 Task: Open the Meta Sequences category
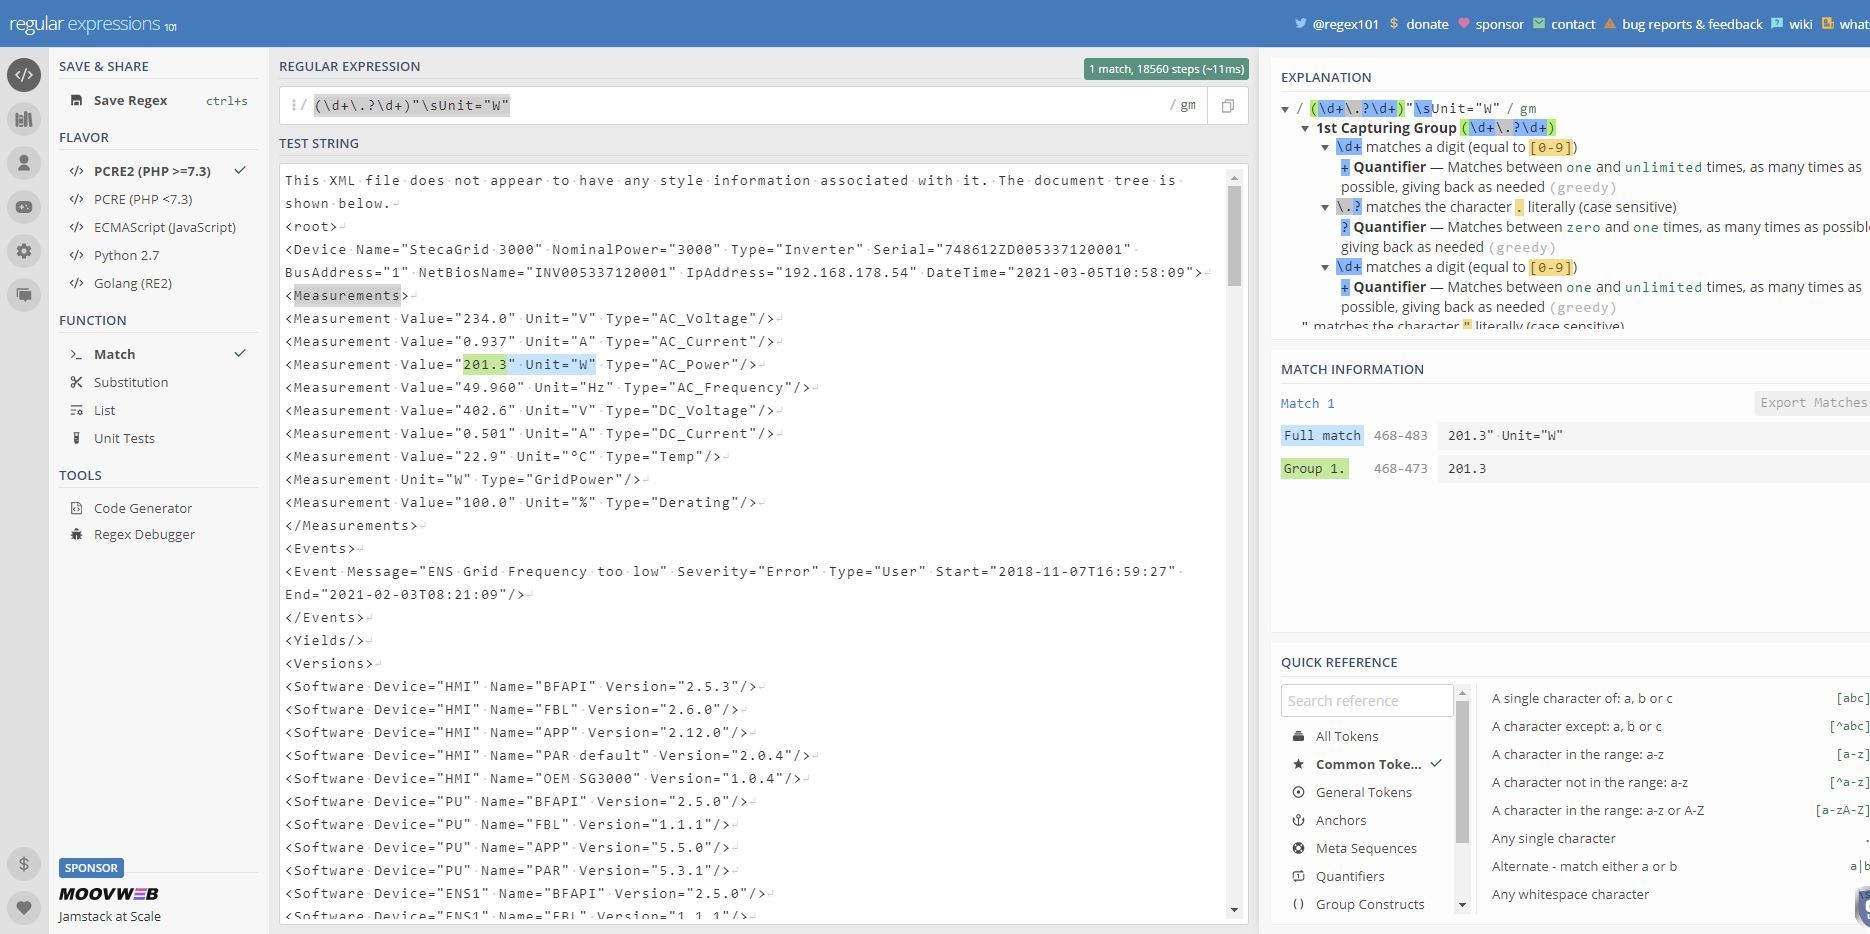[x=1367, y=848]
